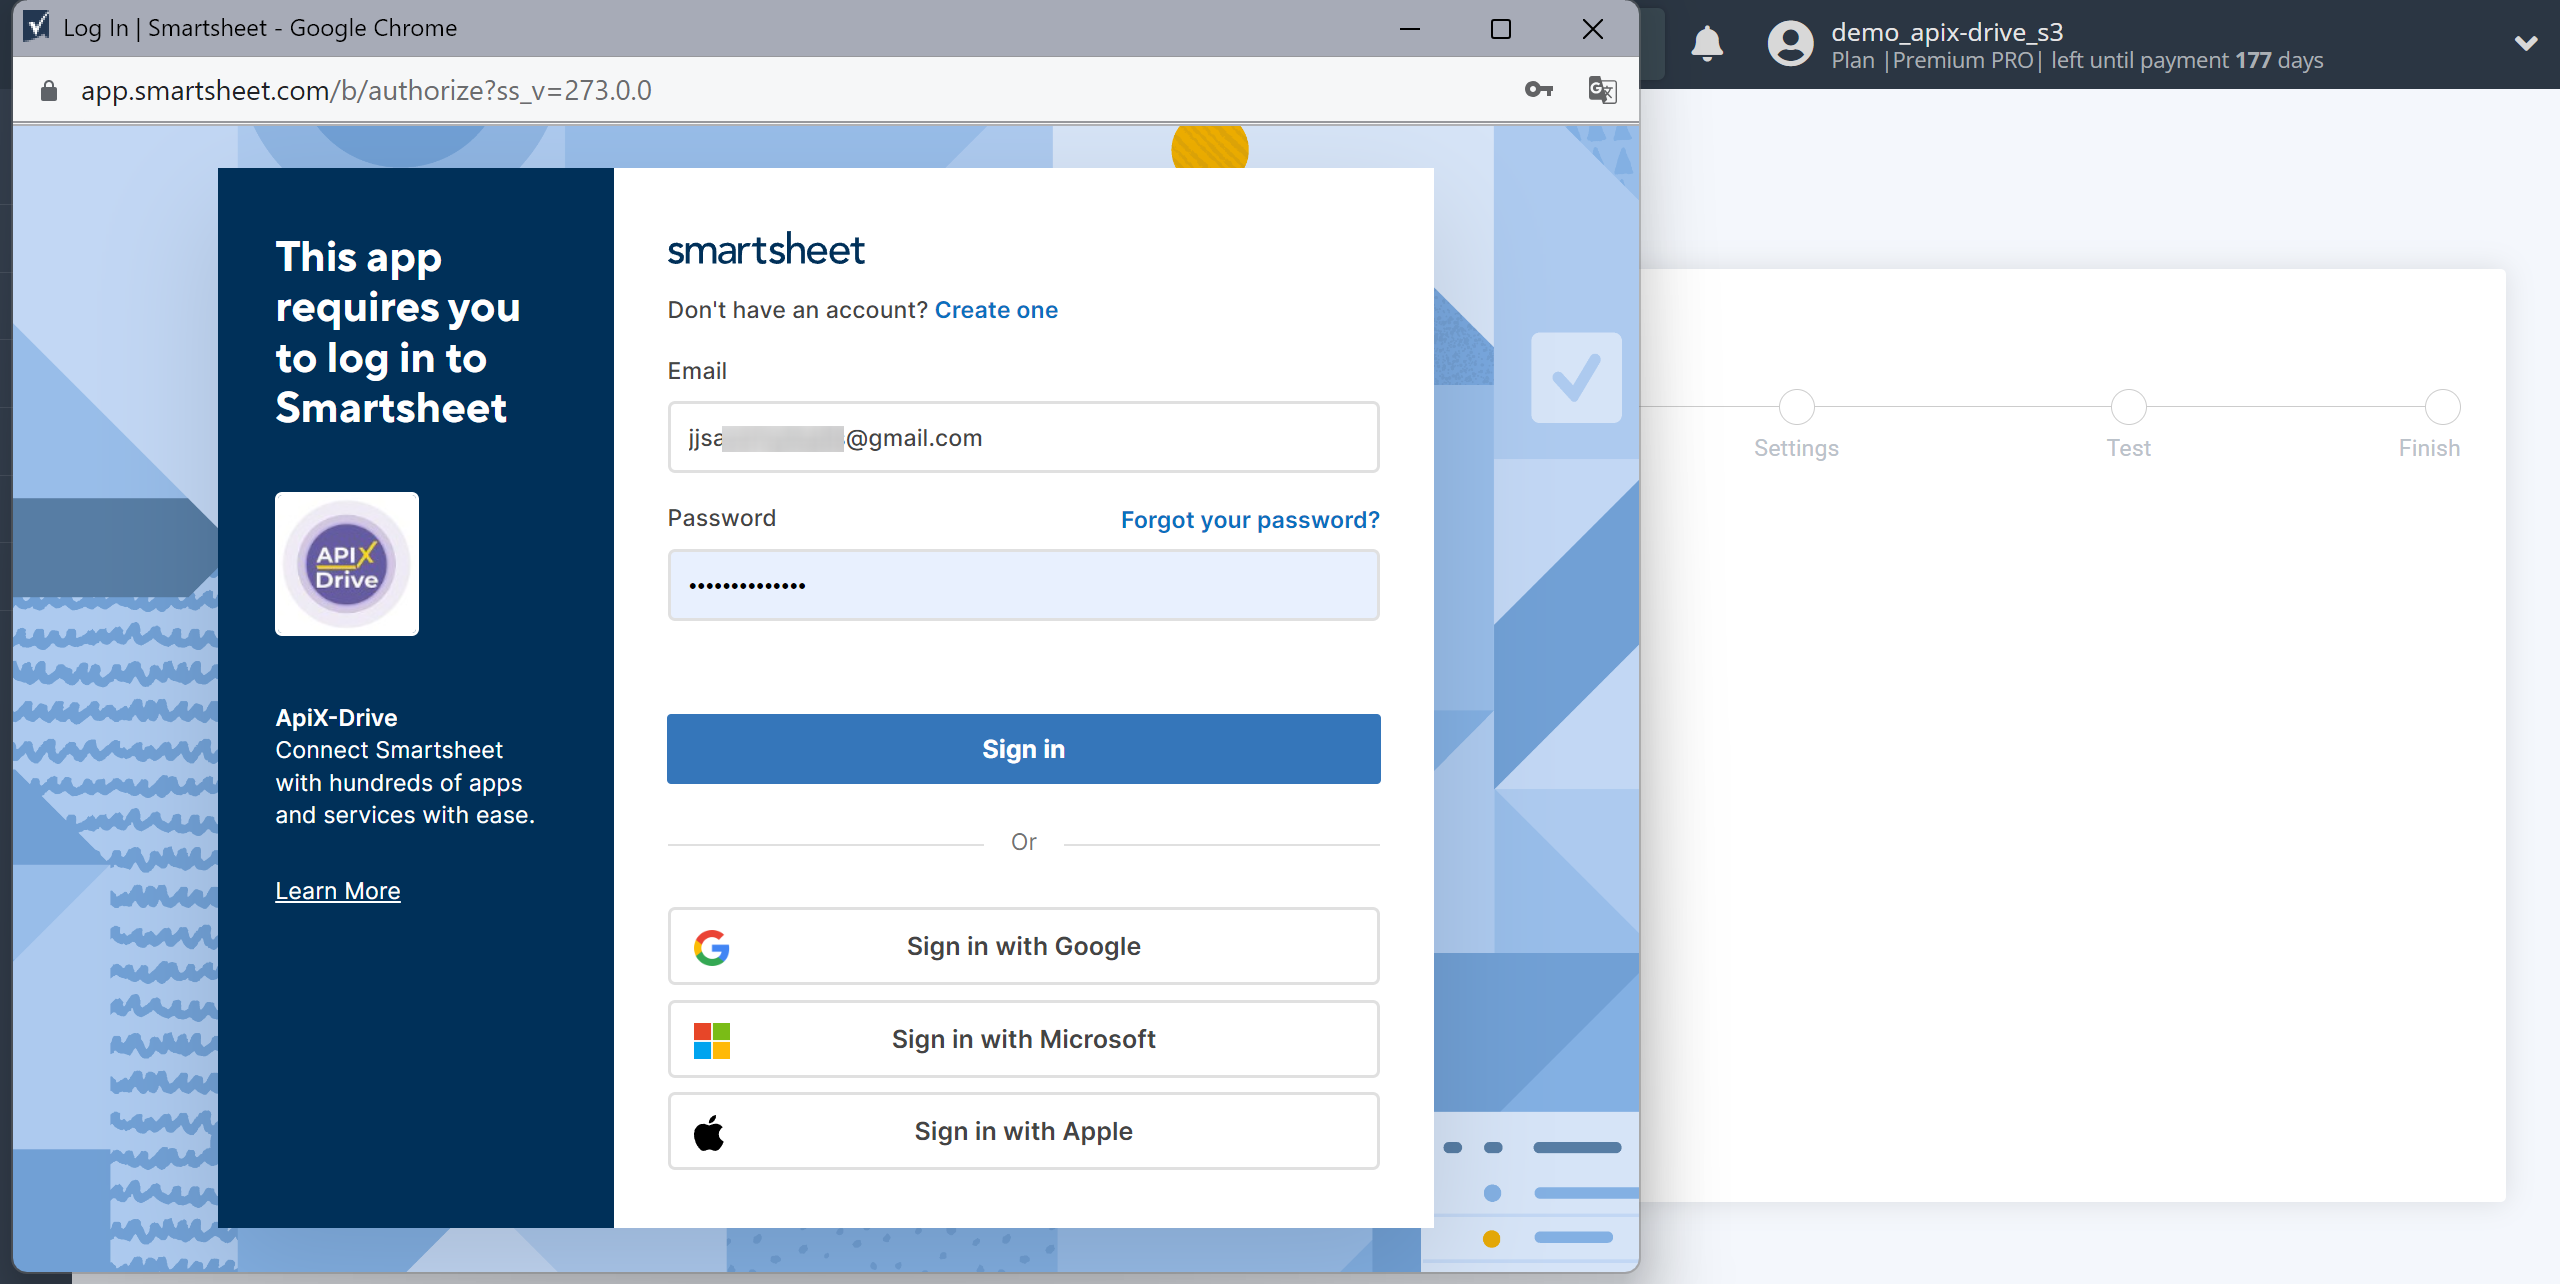Choose Sign in with Google
Screen dimensions: 2560x1284
1023,946
